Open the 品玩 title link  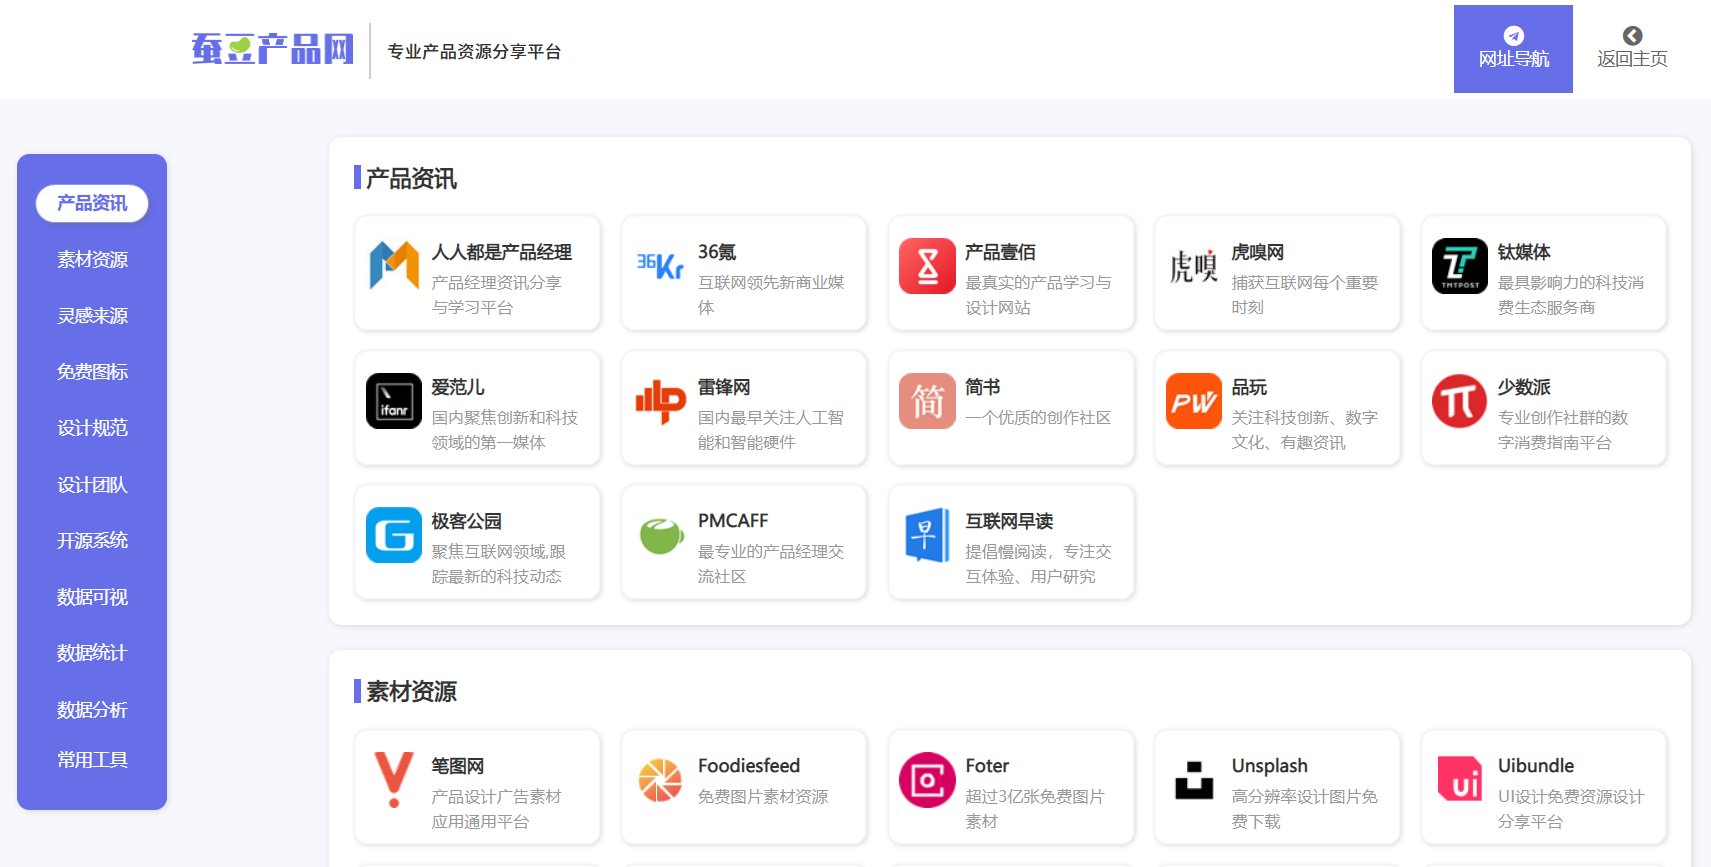(1249, 387)
